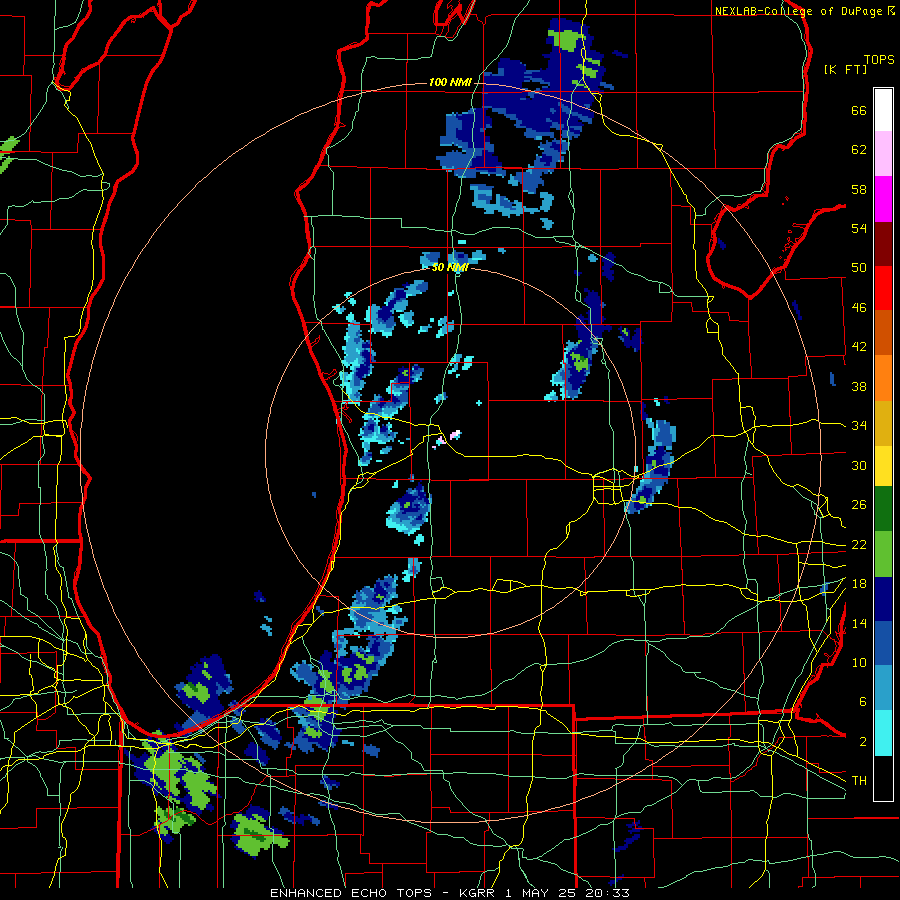This screenshot has width=900, height=900.
Task: Click the amber-gold legend swatch
Action: 883,423
